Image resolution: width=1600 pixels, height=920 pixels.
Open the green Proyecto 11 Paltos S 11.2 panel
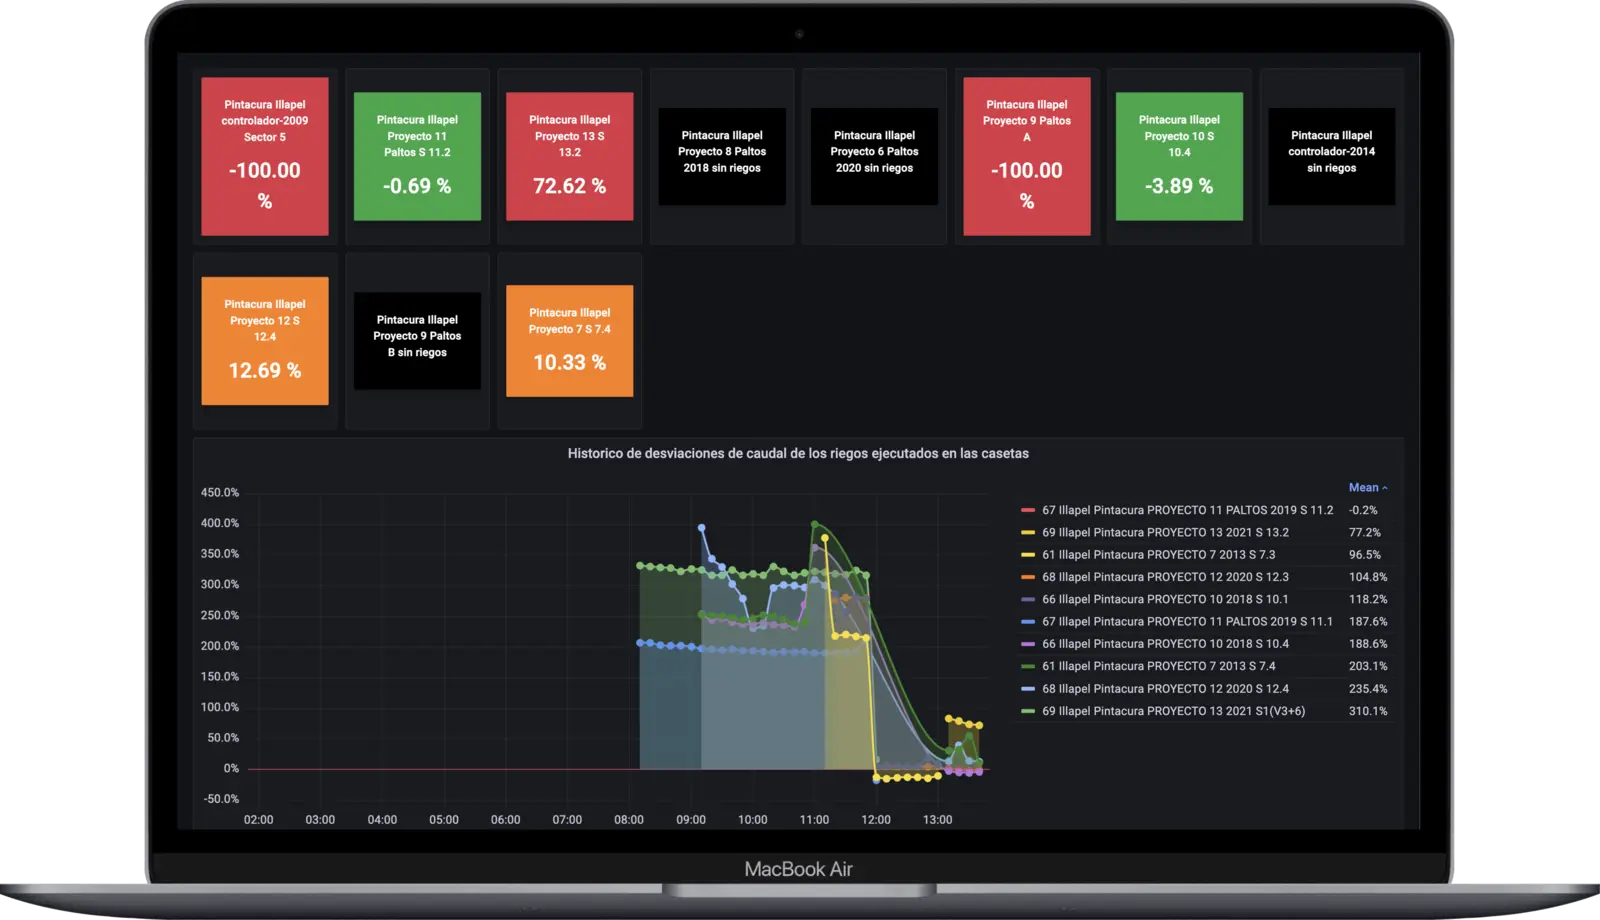point(417,156)
